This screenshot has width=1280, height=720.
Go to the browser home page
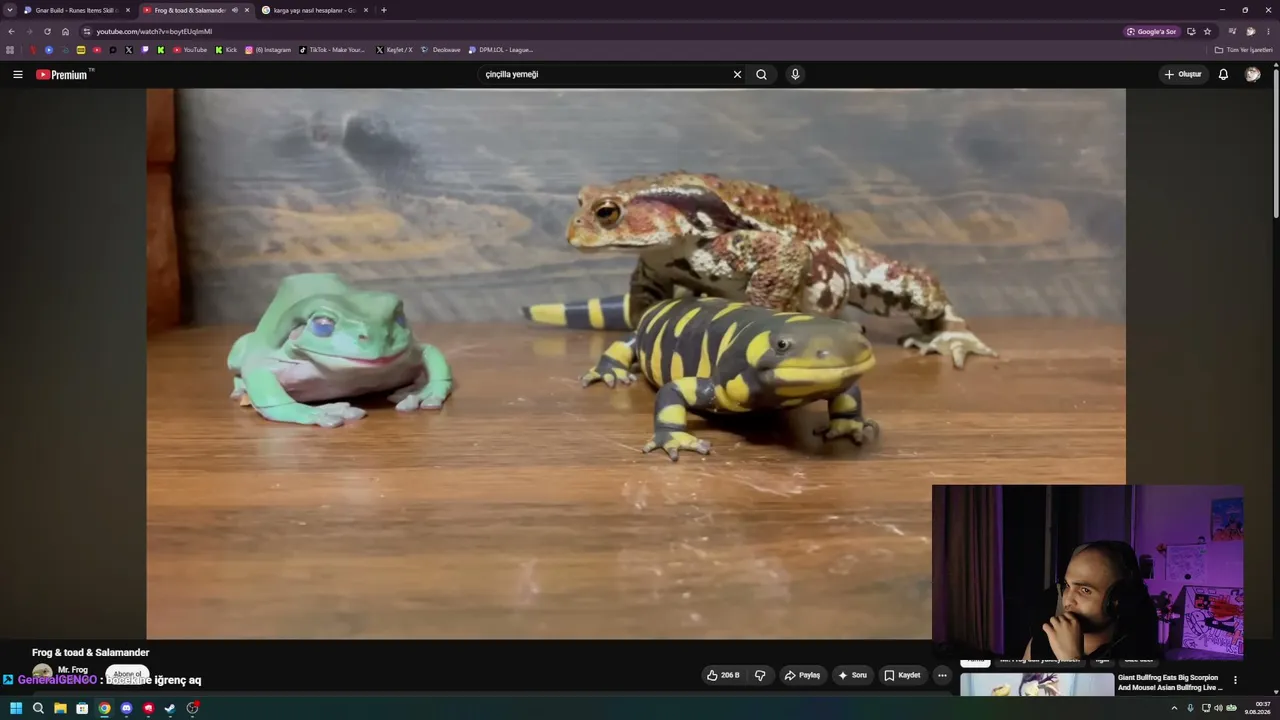[65, 31]
